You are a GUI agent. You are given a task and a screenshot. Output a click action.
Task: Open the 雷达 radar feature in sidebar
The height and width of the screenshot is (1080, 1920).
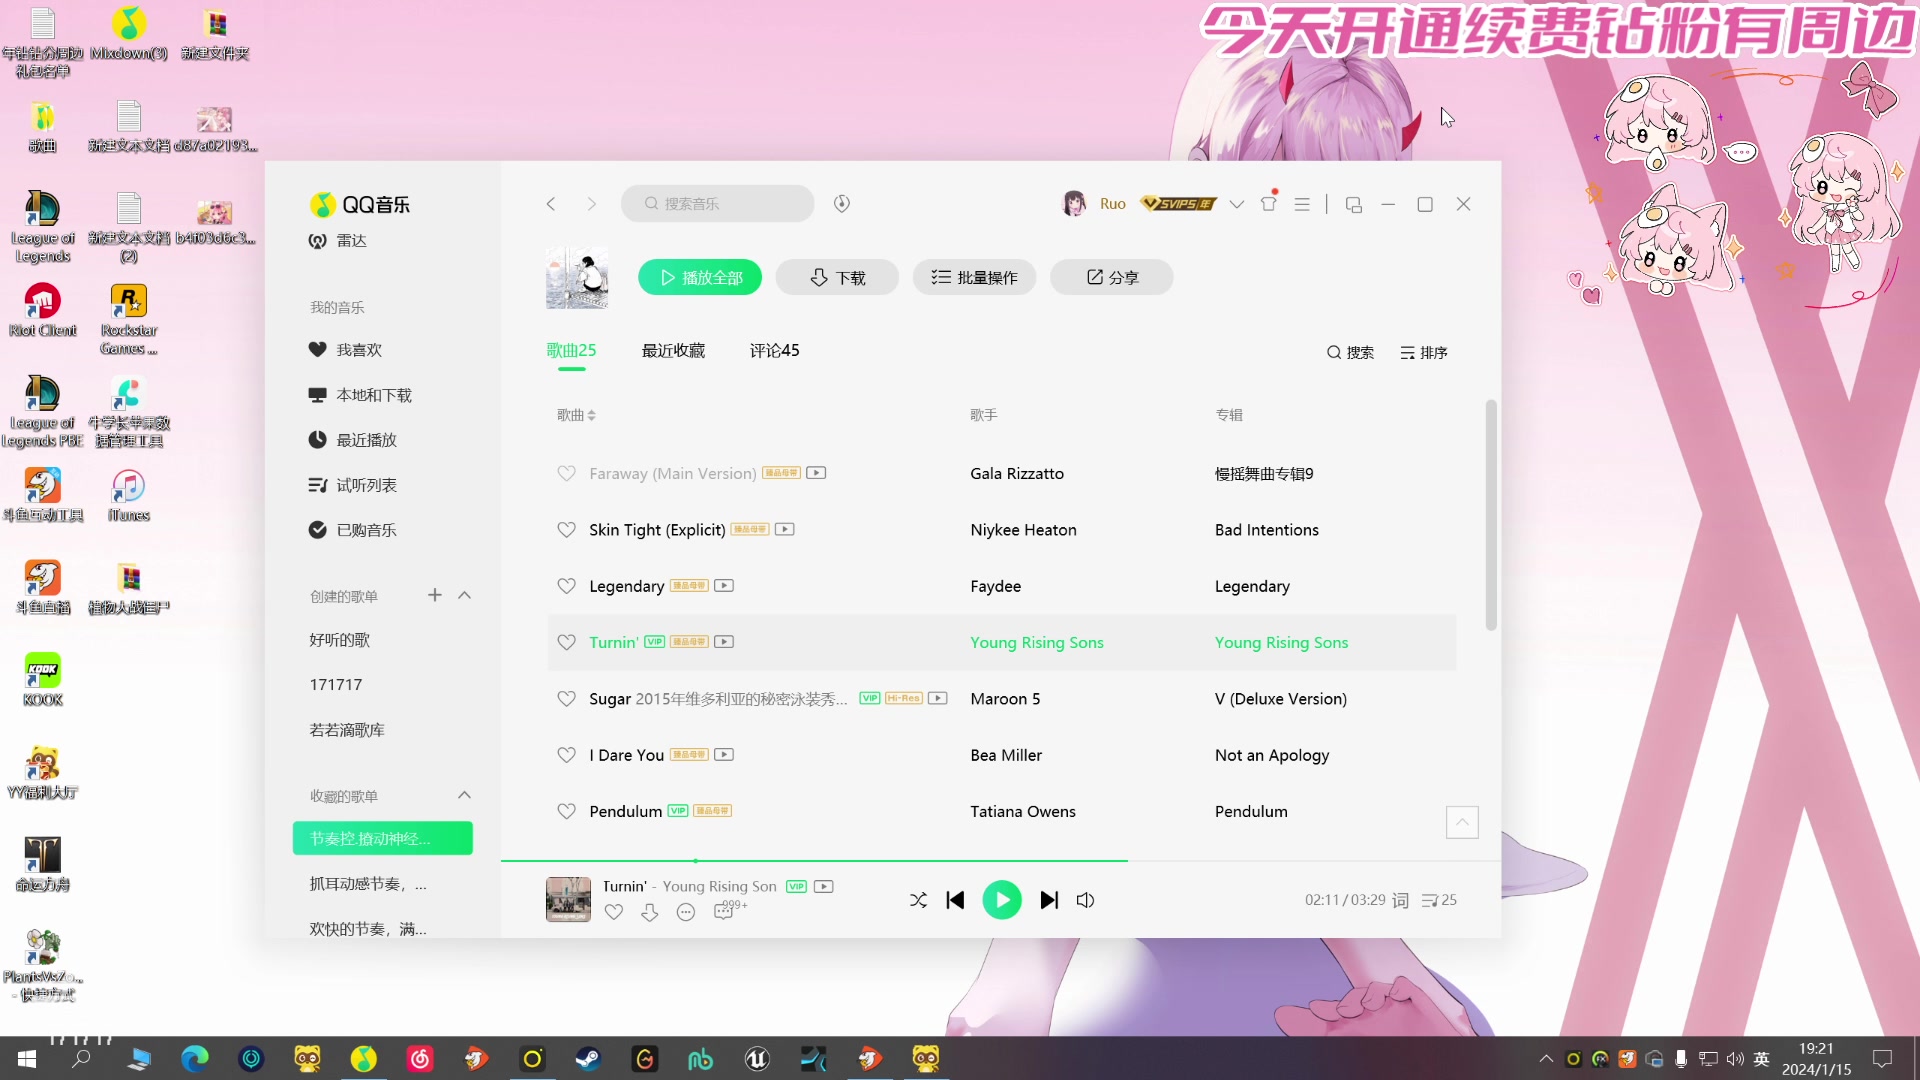click(351, 240)
